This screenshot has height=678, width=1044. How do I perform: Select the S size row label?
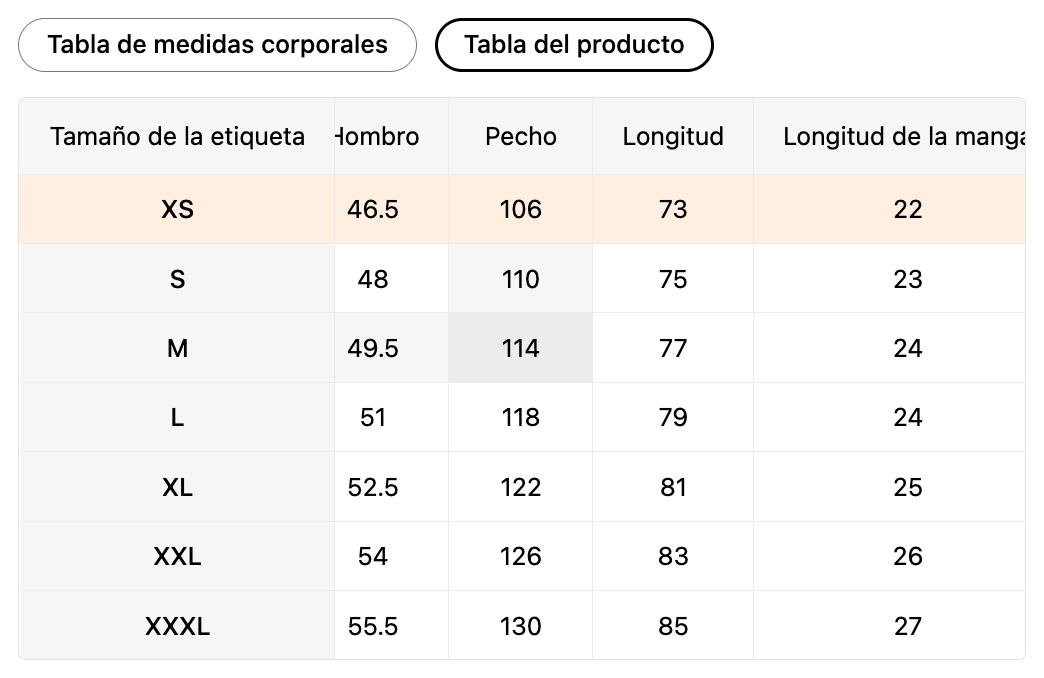click(177, 279)
